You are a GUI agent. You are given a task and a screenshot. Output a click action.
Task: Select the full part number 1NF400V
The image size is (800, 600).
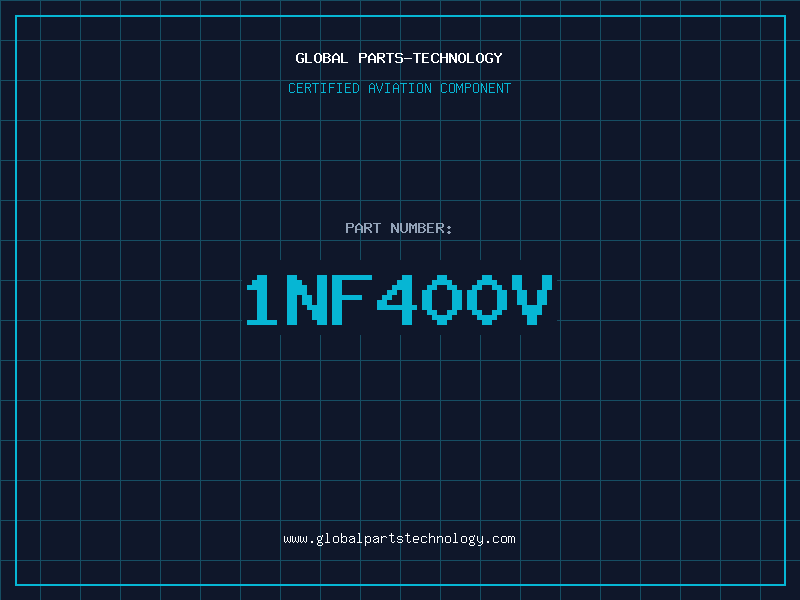[399, 300]
